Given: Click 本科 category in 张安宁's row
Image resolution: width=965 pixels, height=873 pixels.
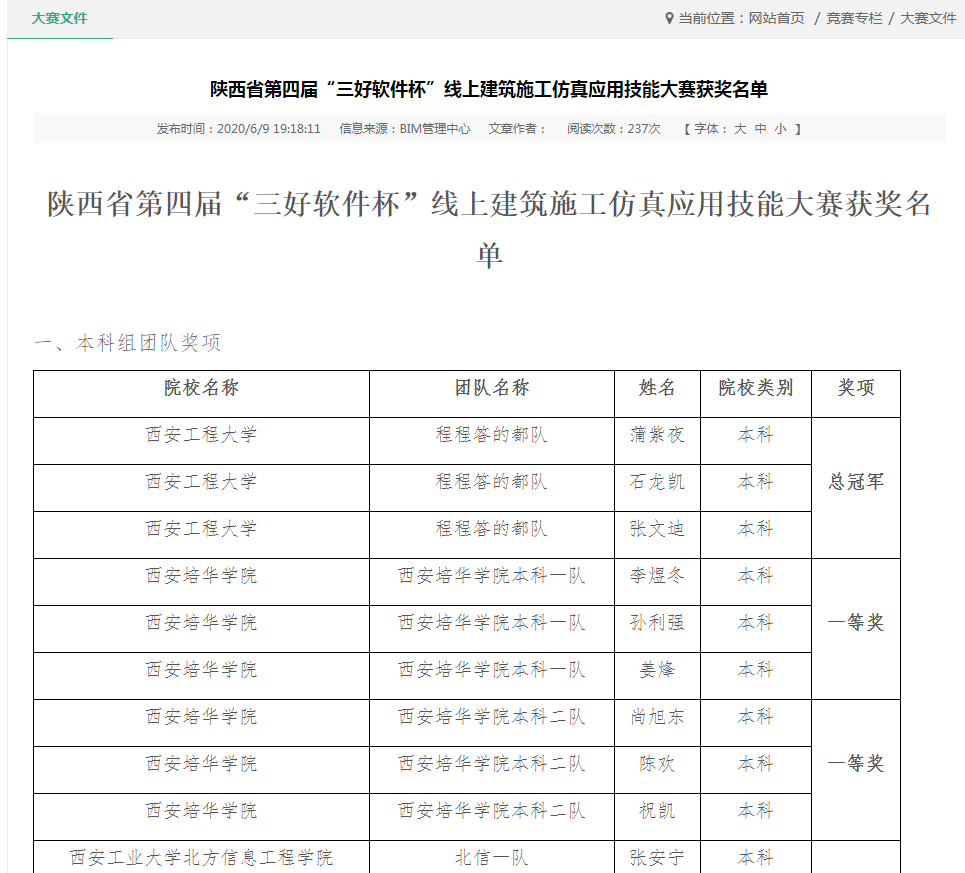Looking at the screenshot, I should (x=756, y=858).
